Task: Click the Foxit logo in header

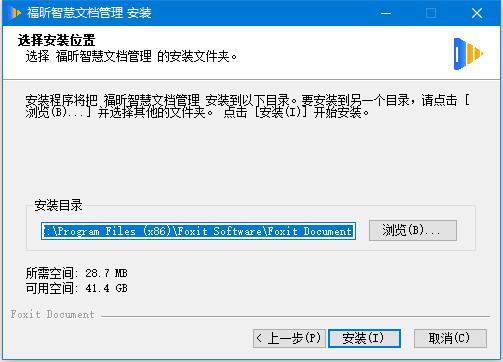Action: tap(468, 54)
